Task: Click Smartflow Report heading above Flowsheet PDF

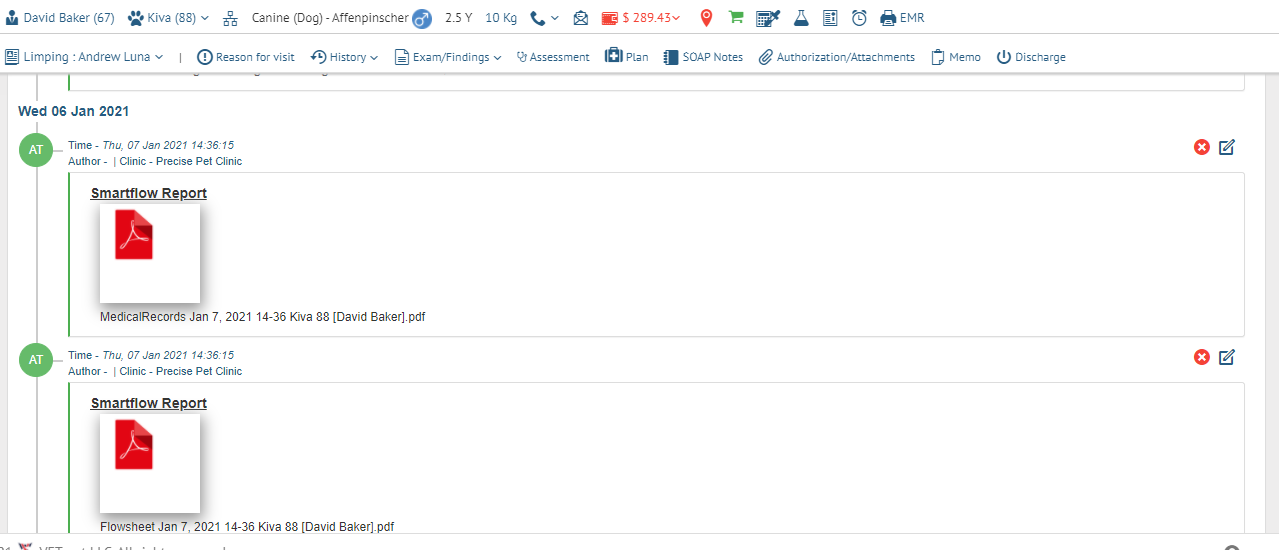Action: 149,403
